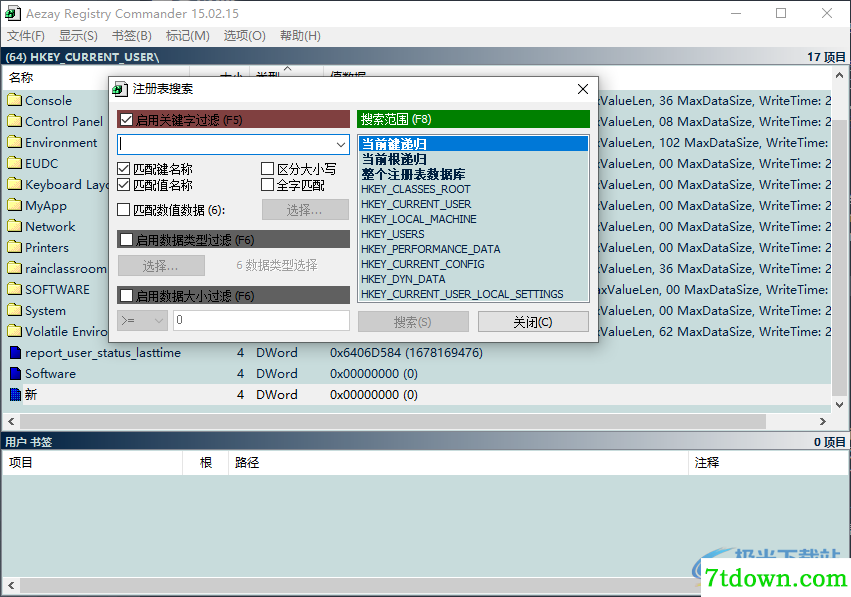This screenshot has height=597, width=851.
Task: Select HKEY_CURRENT_USER in scope list
Action: 473,204
